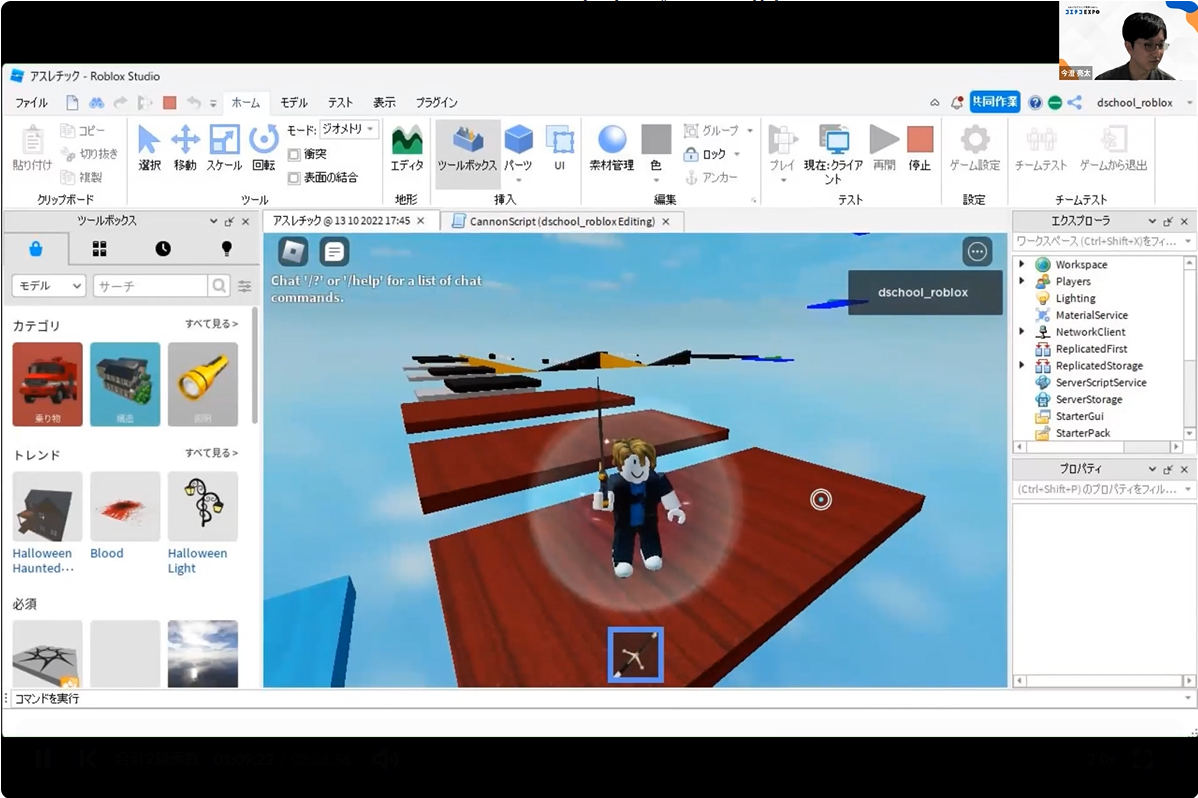
Task: Click カテゴリ すべて見る link
Action: (x=212, y=324)
